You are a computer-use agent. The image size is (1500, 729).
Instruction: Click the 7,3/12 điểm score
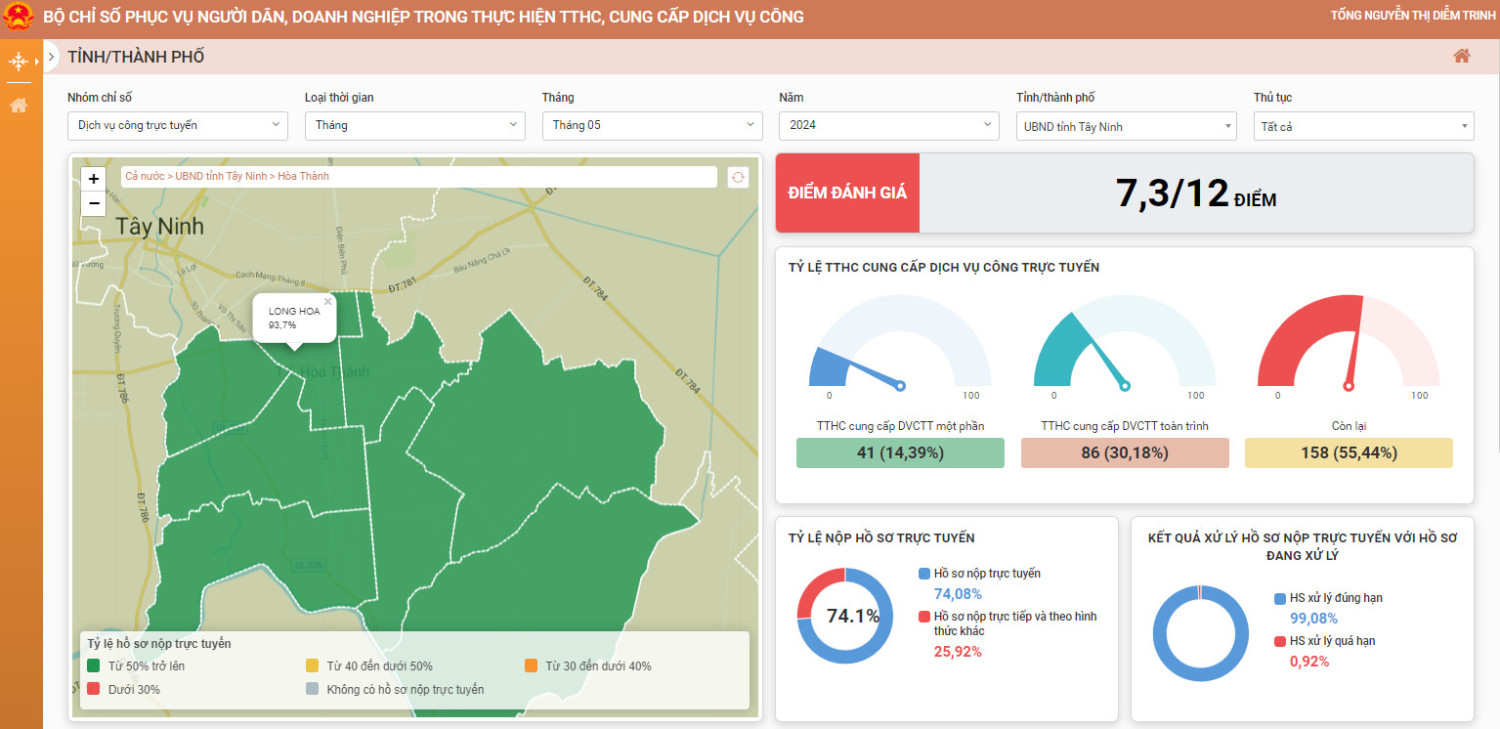pyautogui.click(x=1196, y=194)
